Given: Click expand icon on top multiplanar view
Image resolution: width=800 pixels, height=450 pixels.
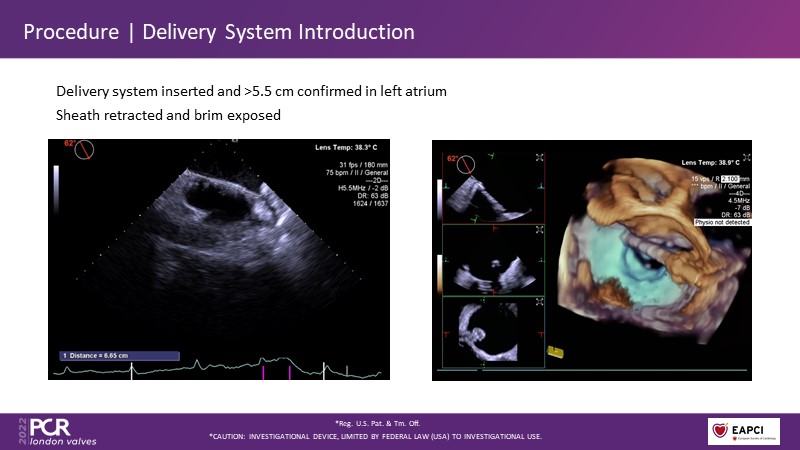Looking at the screenshot, I should 540,157.
